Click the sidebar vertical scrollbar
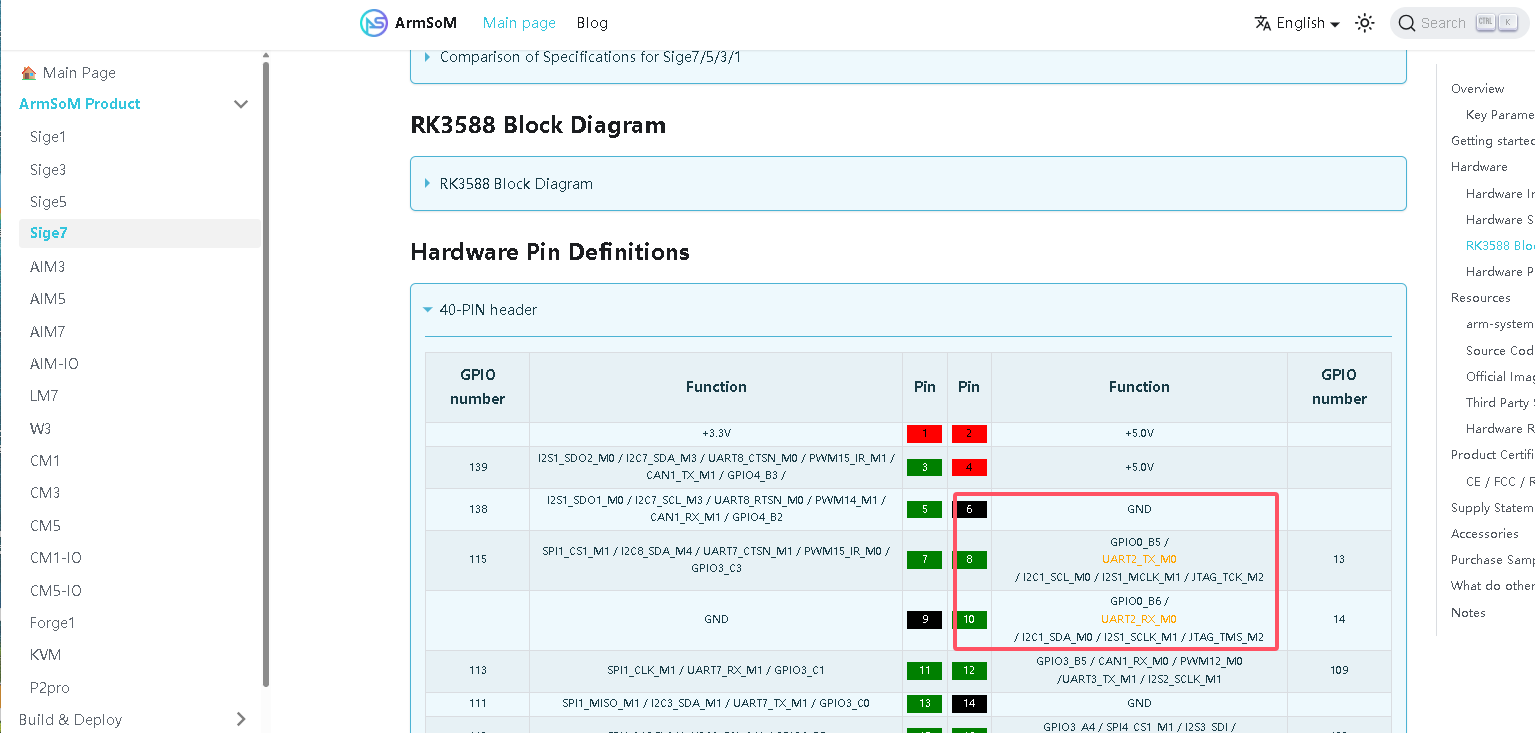 coord(265,370)
